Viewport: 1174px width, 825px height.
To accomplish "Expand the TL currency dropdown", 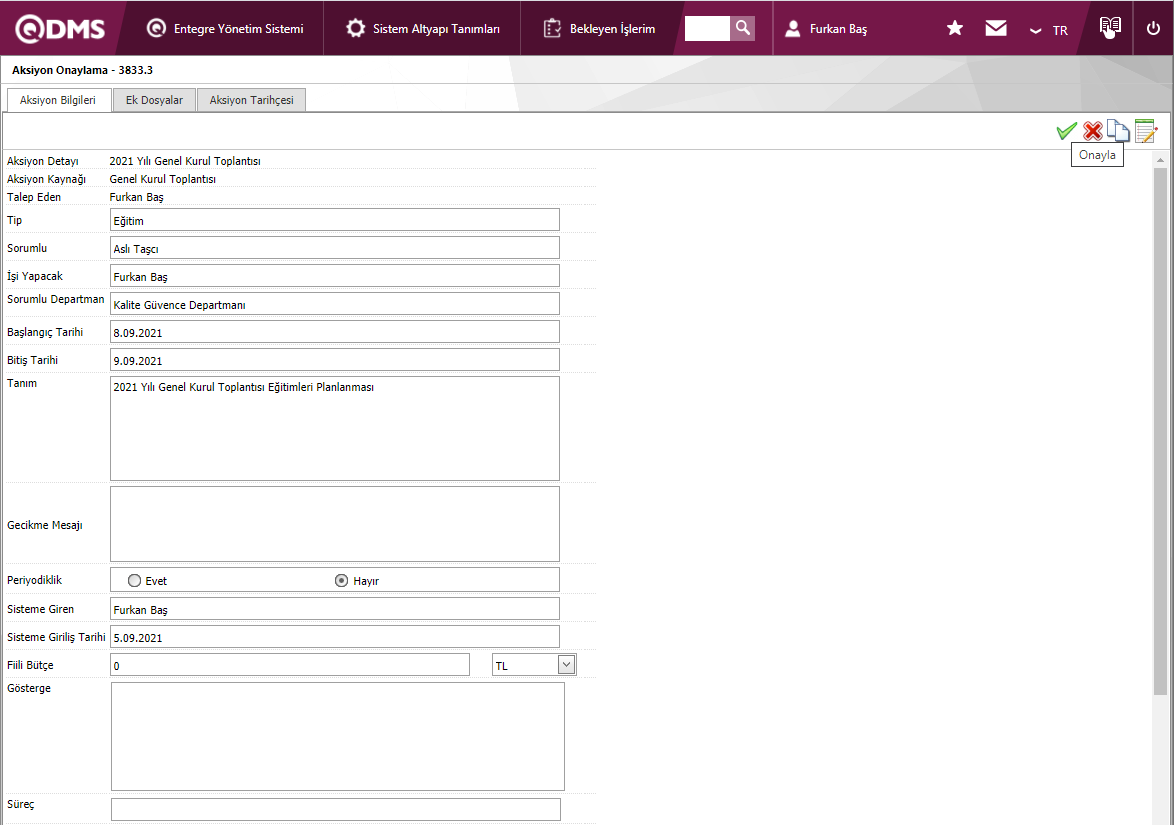I will point(566,664).
